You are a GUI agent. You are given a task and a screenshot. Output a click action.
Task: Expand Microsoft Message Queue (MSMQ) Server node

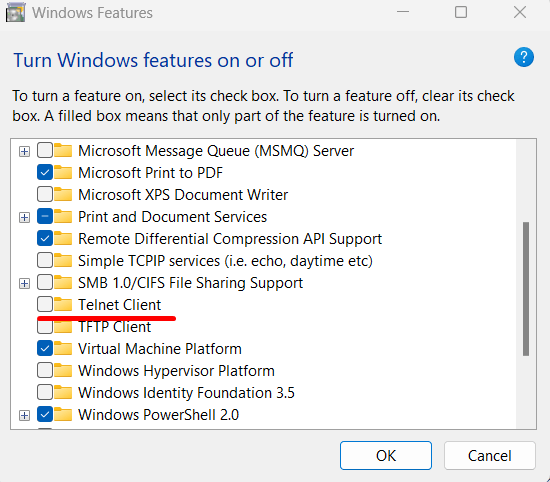(x=24, y=152)
